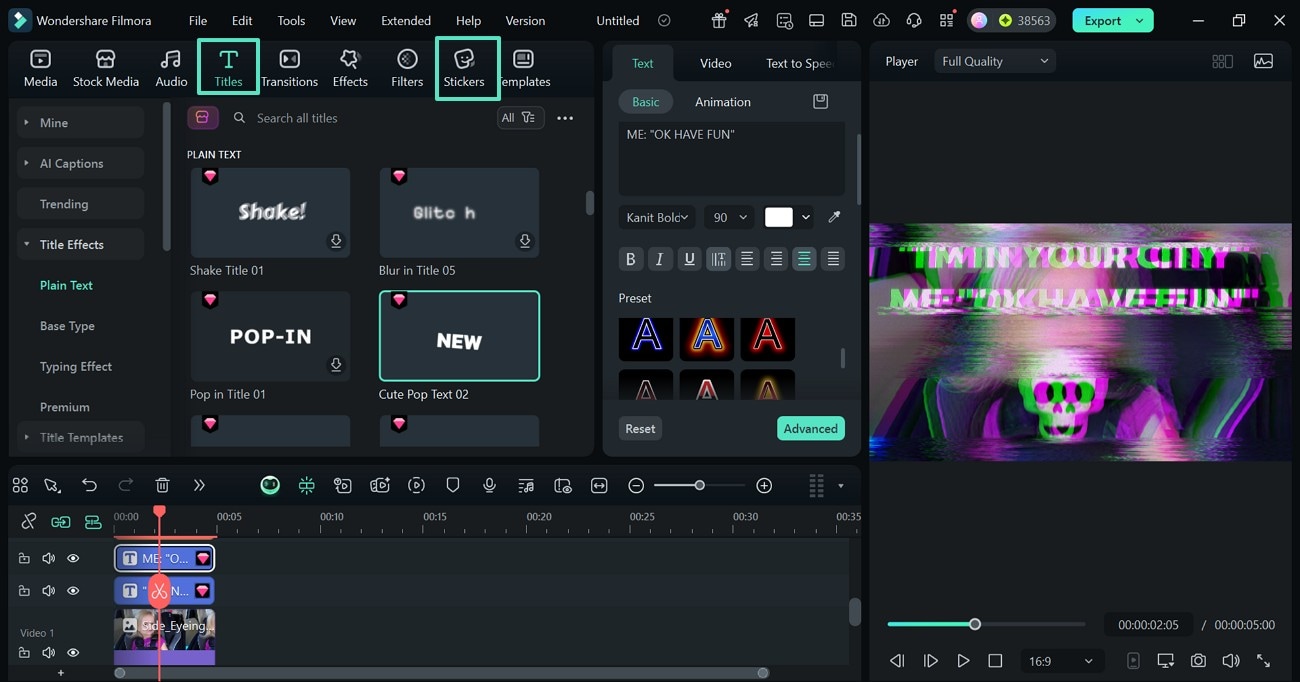Mute the top text track speaker
The width and height of the screenshot is (1300, 682).
coord(48,558)
